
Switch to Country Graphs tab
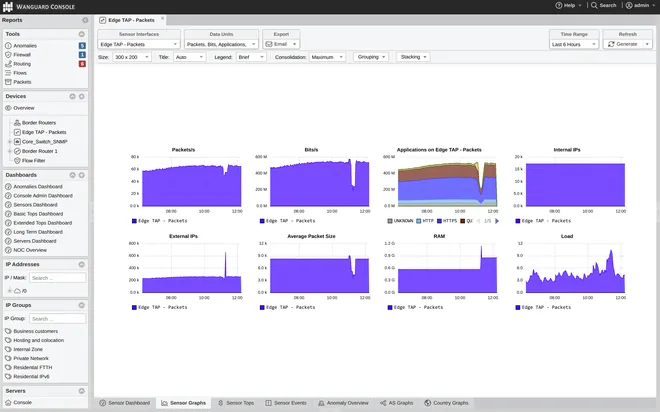446,403
